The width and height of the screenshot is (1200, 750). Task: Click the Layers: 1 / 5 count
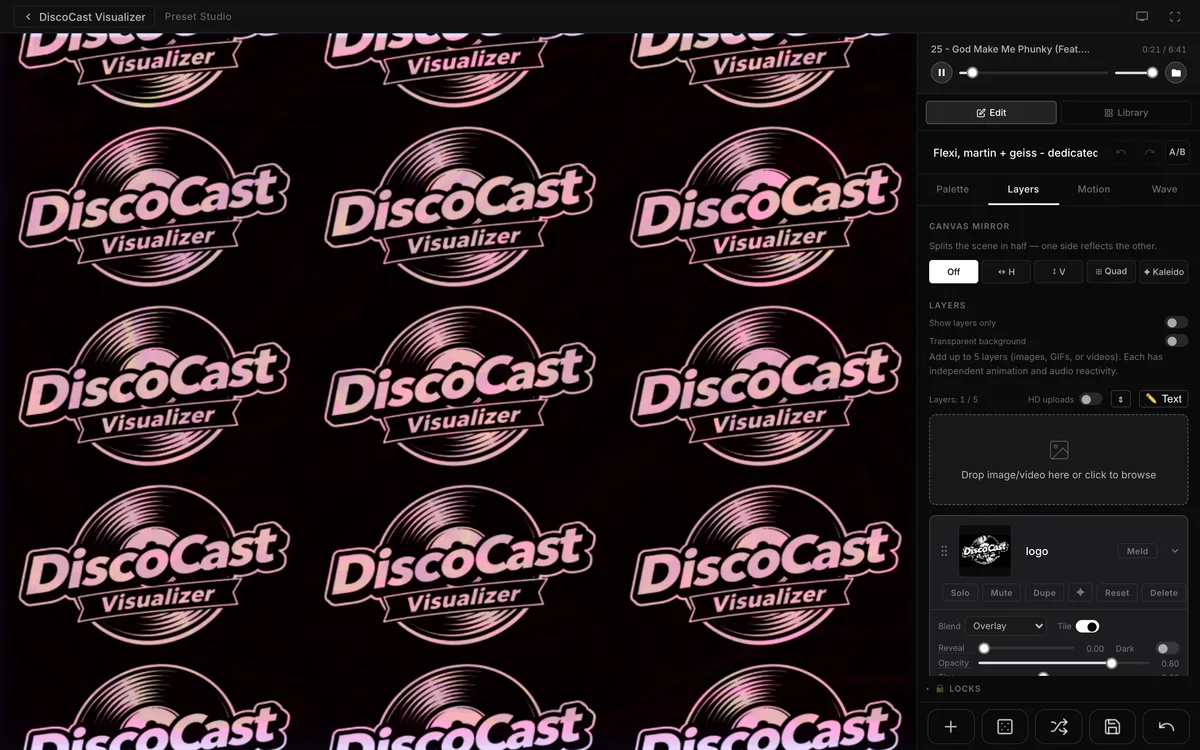[x=953, y=399]
